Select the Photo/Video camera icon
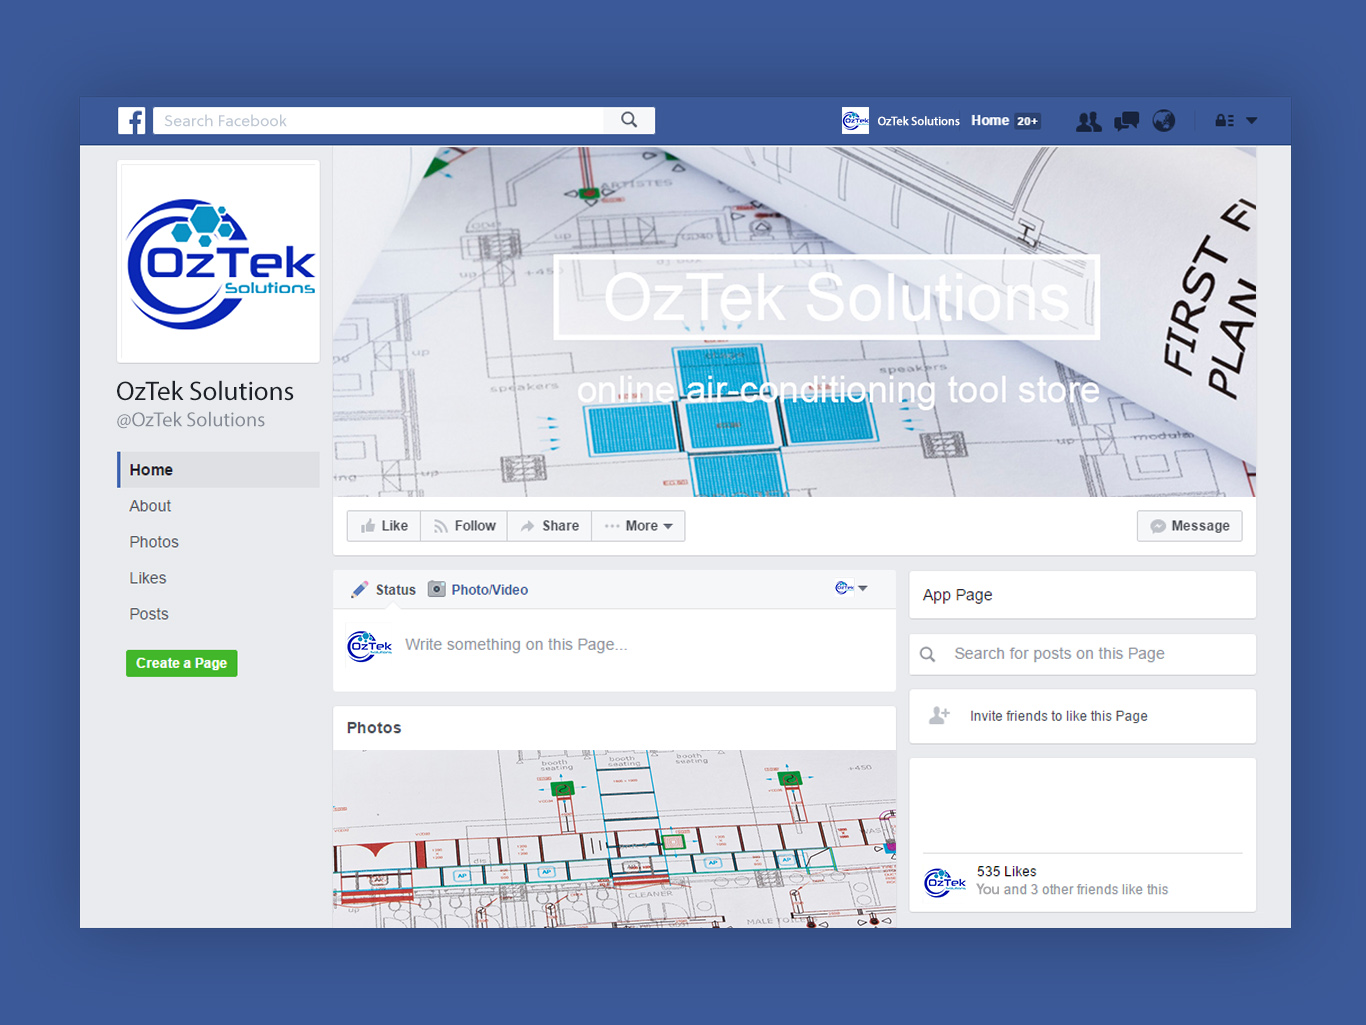 [x=437, y=589]
